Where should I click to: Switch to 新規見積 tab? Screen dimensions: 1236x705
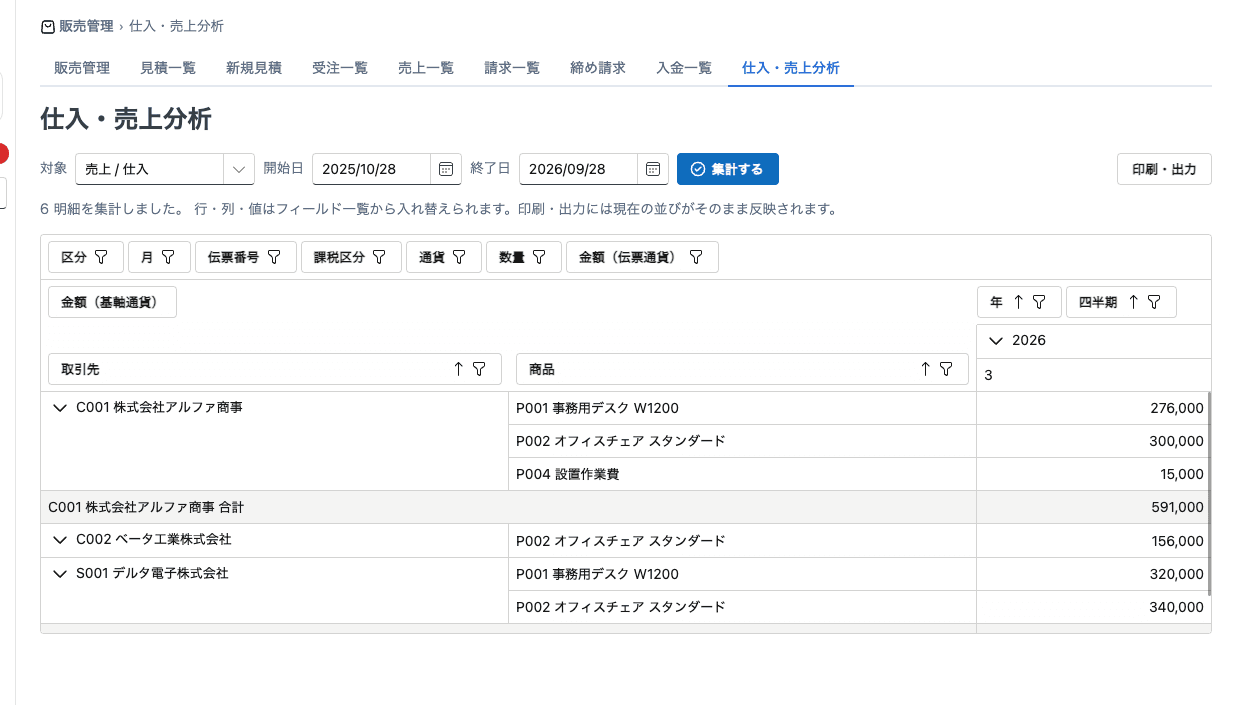coord(254,68)
